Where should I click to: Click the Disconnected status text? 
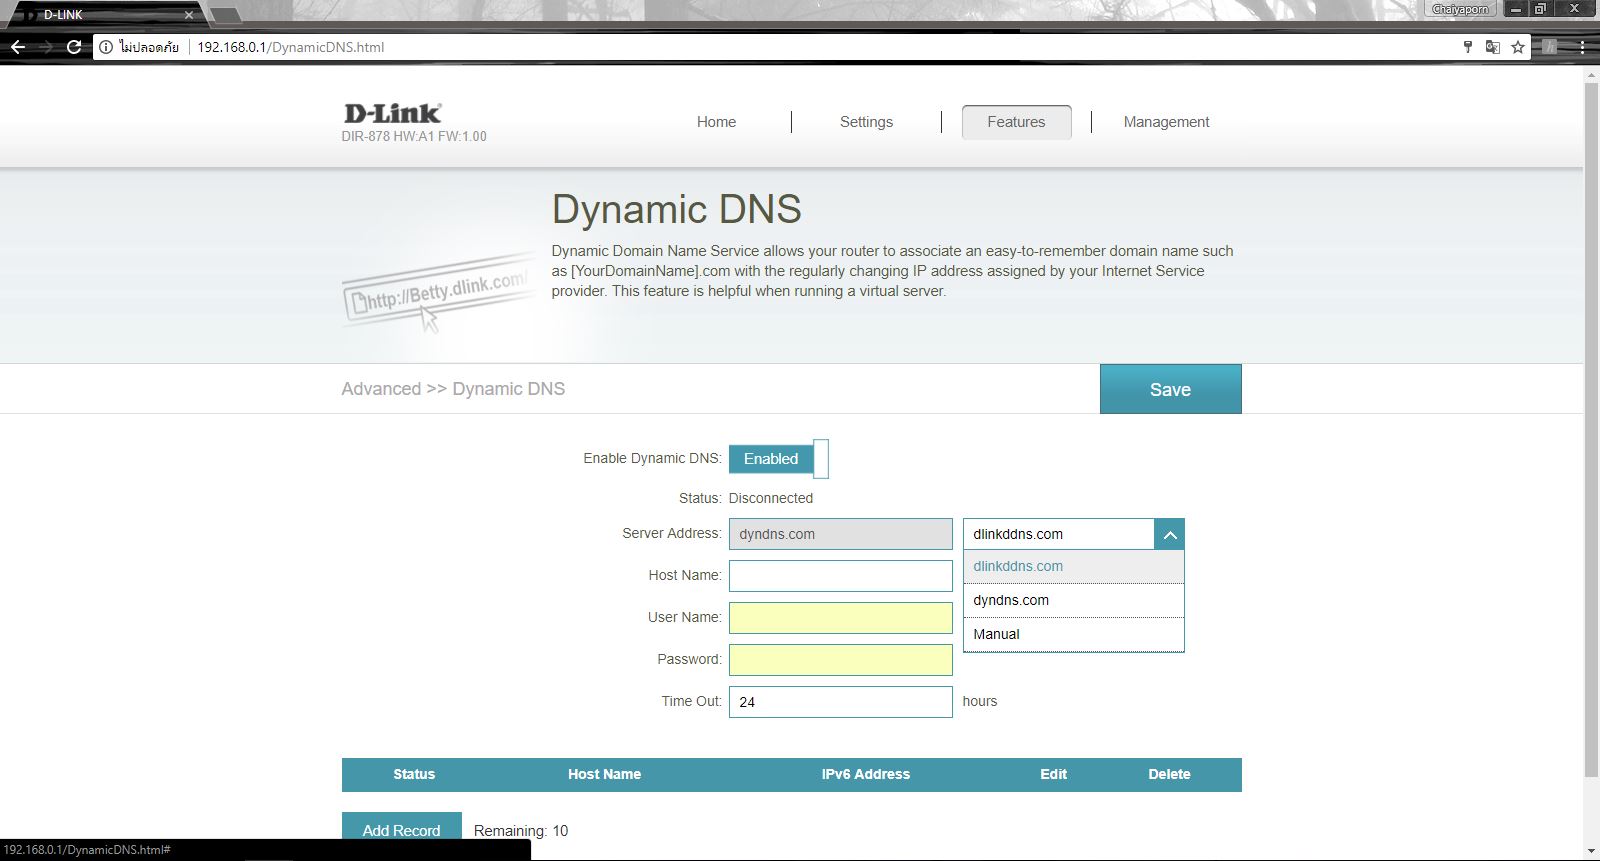click(771, 498)
